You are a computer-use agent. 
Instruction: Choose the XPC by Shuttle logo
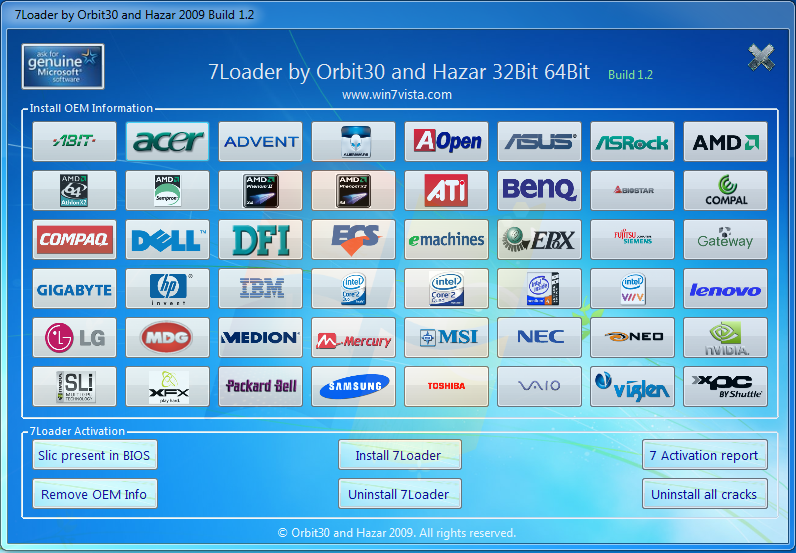coord(725,386)
